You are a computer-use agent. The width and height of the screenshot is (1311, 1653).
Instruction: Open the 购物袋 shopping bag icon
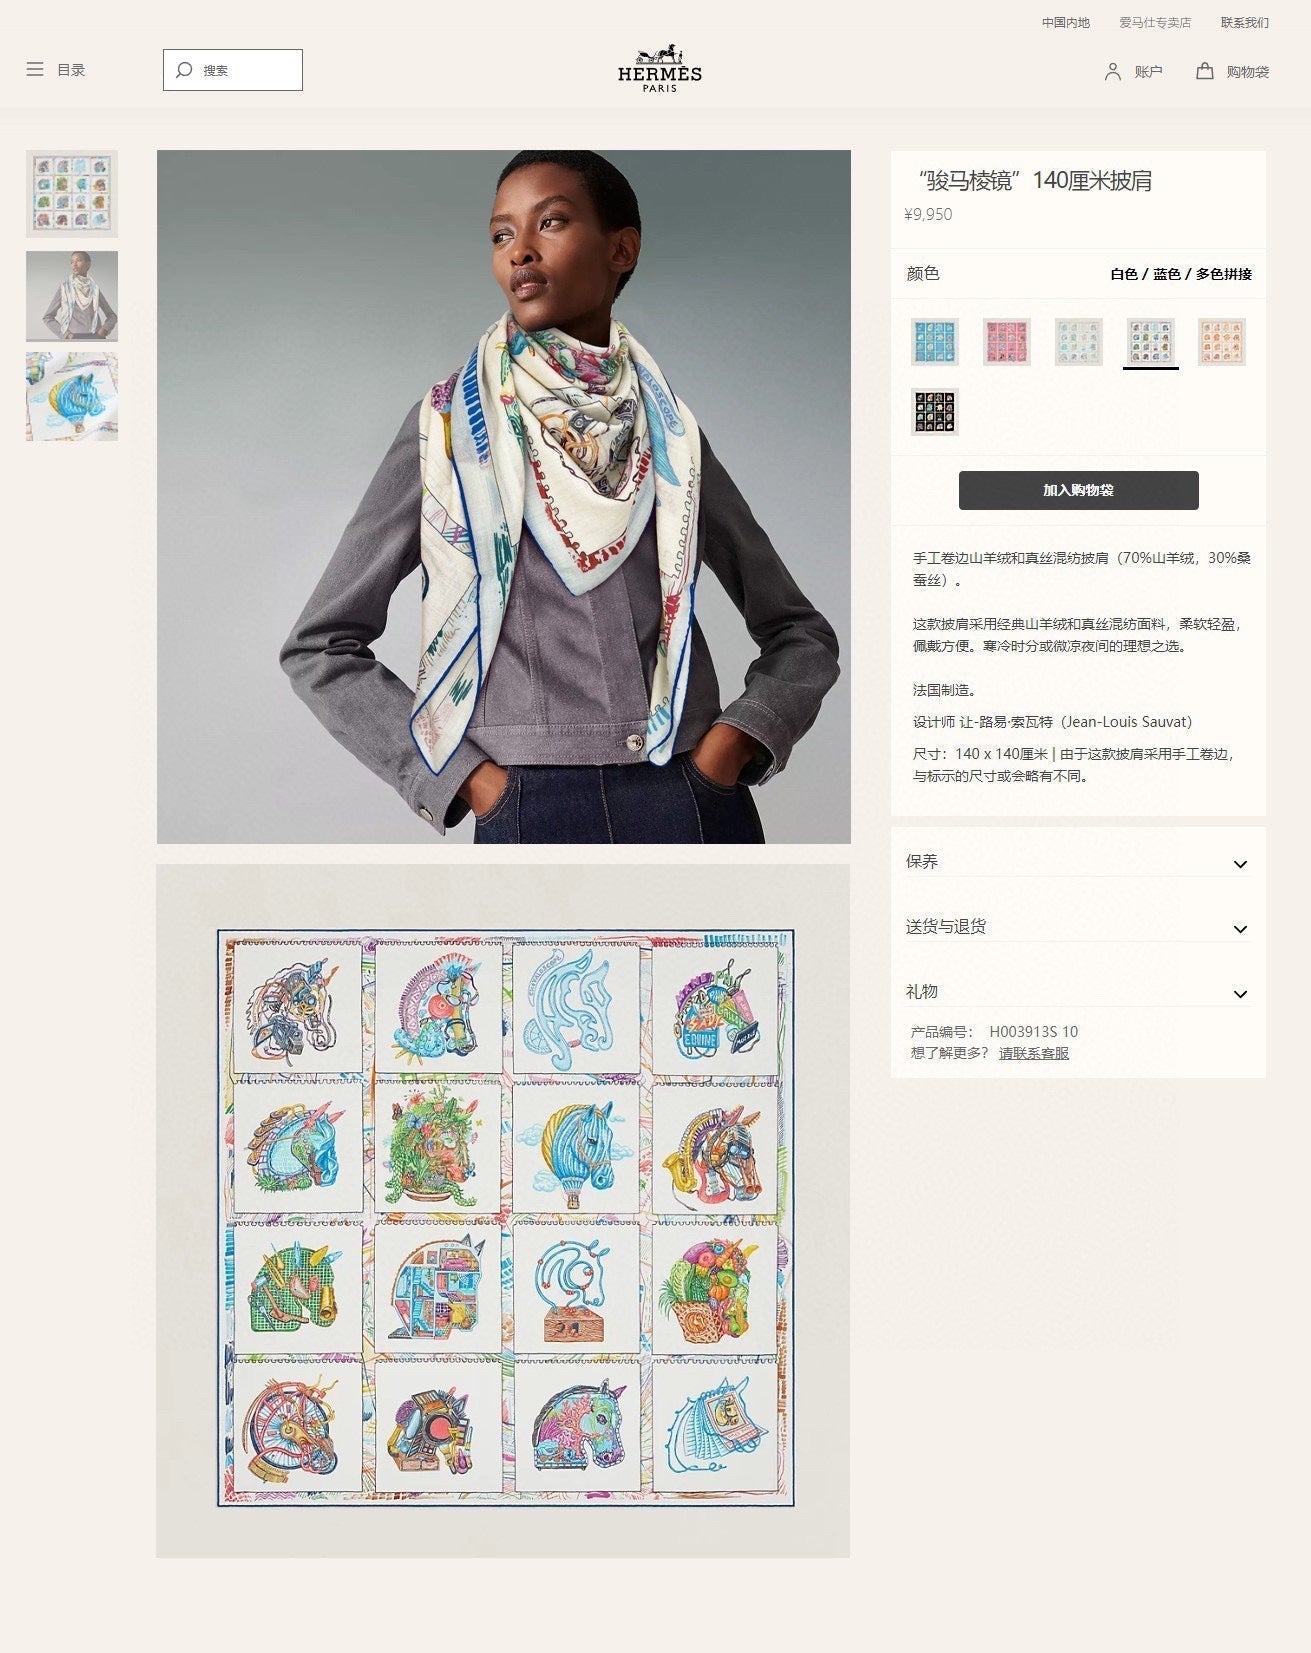pyautogui.click(x=1205, y=71)
